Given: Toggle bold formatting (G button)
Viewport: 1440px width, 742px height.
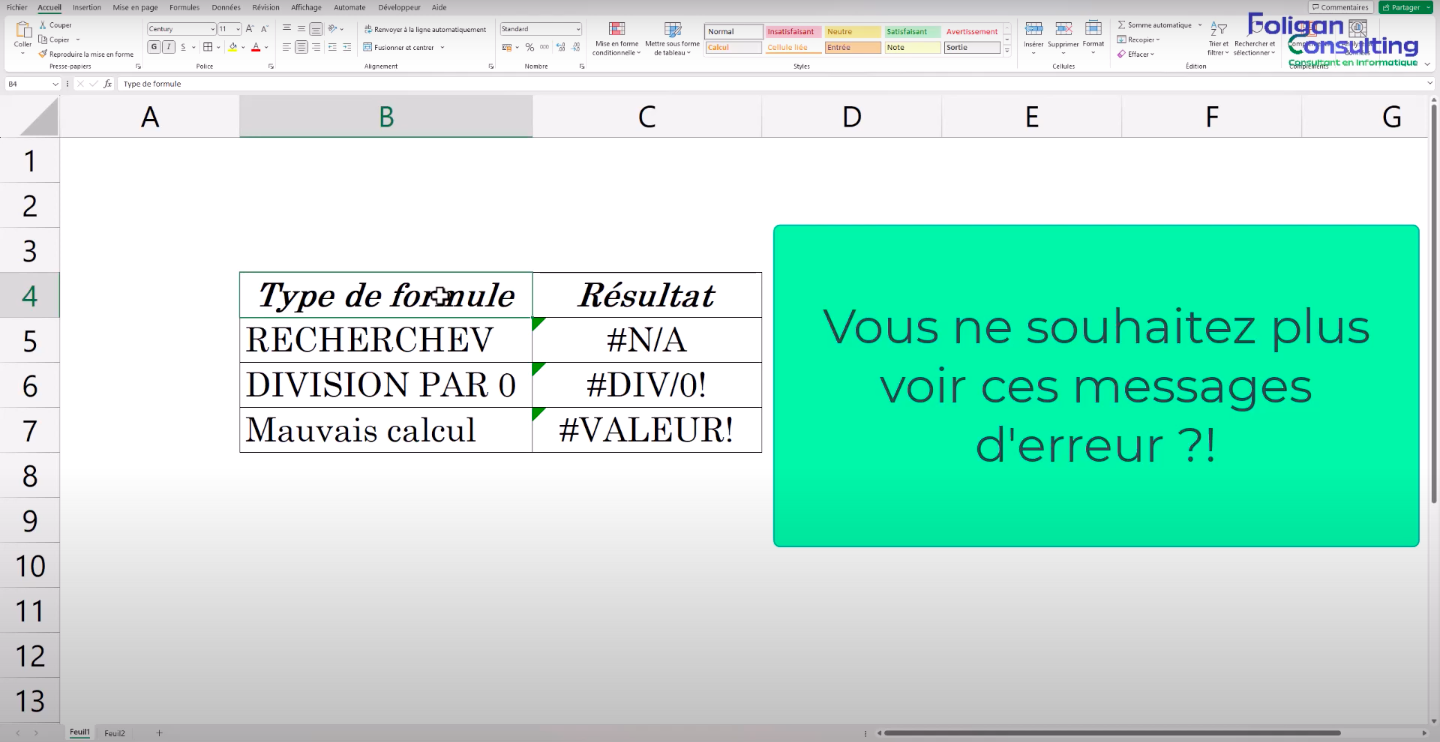Looking at the screenshot, I should [154, 47].
